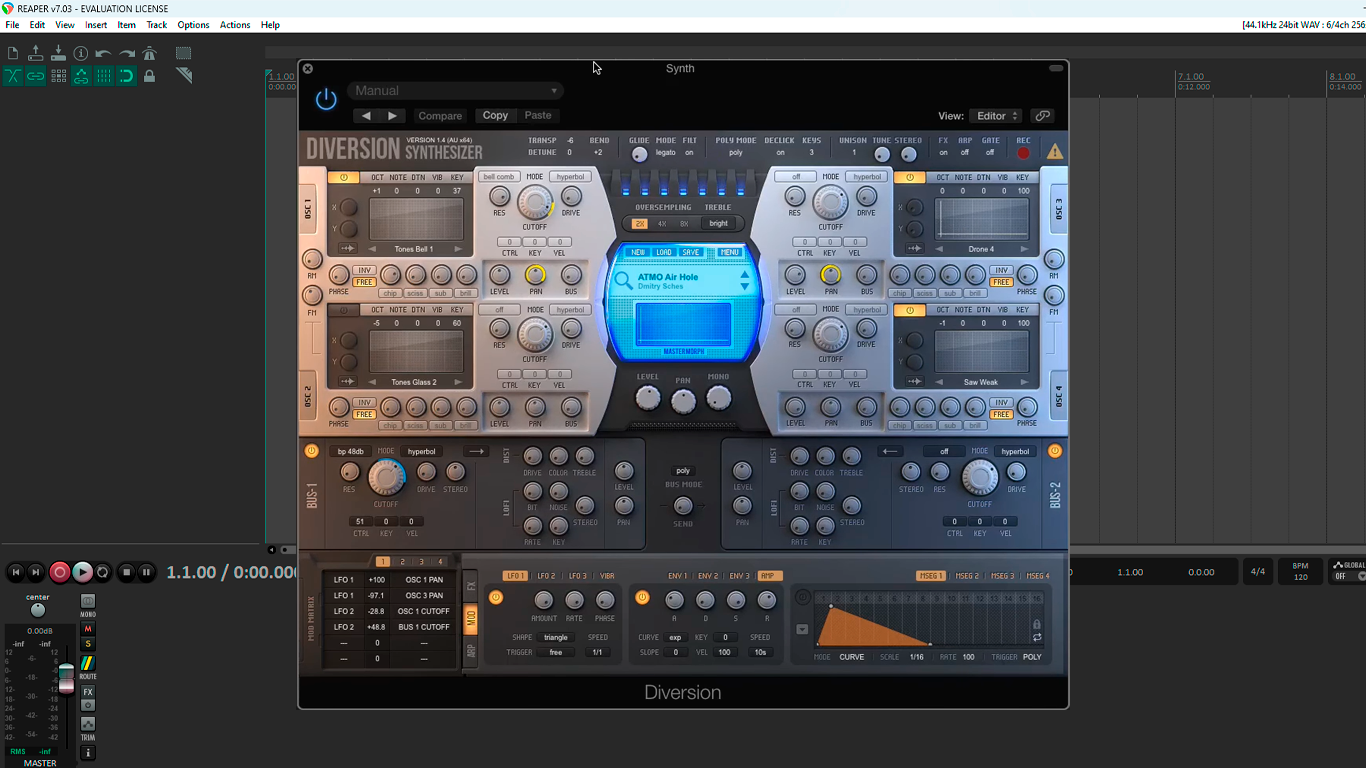This screenshot has width=1366, height=768.
Task: Toggle OSC 3 orange power button
Action: 909,177
